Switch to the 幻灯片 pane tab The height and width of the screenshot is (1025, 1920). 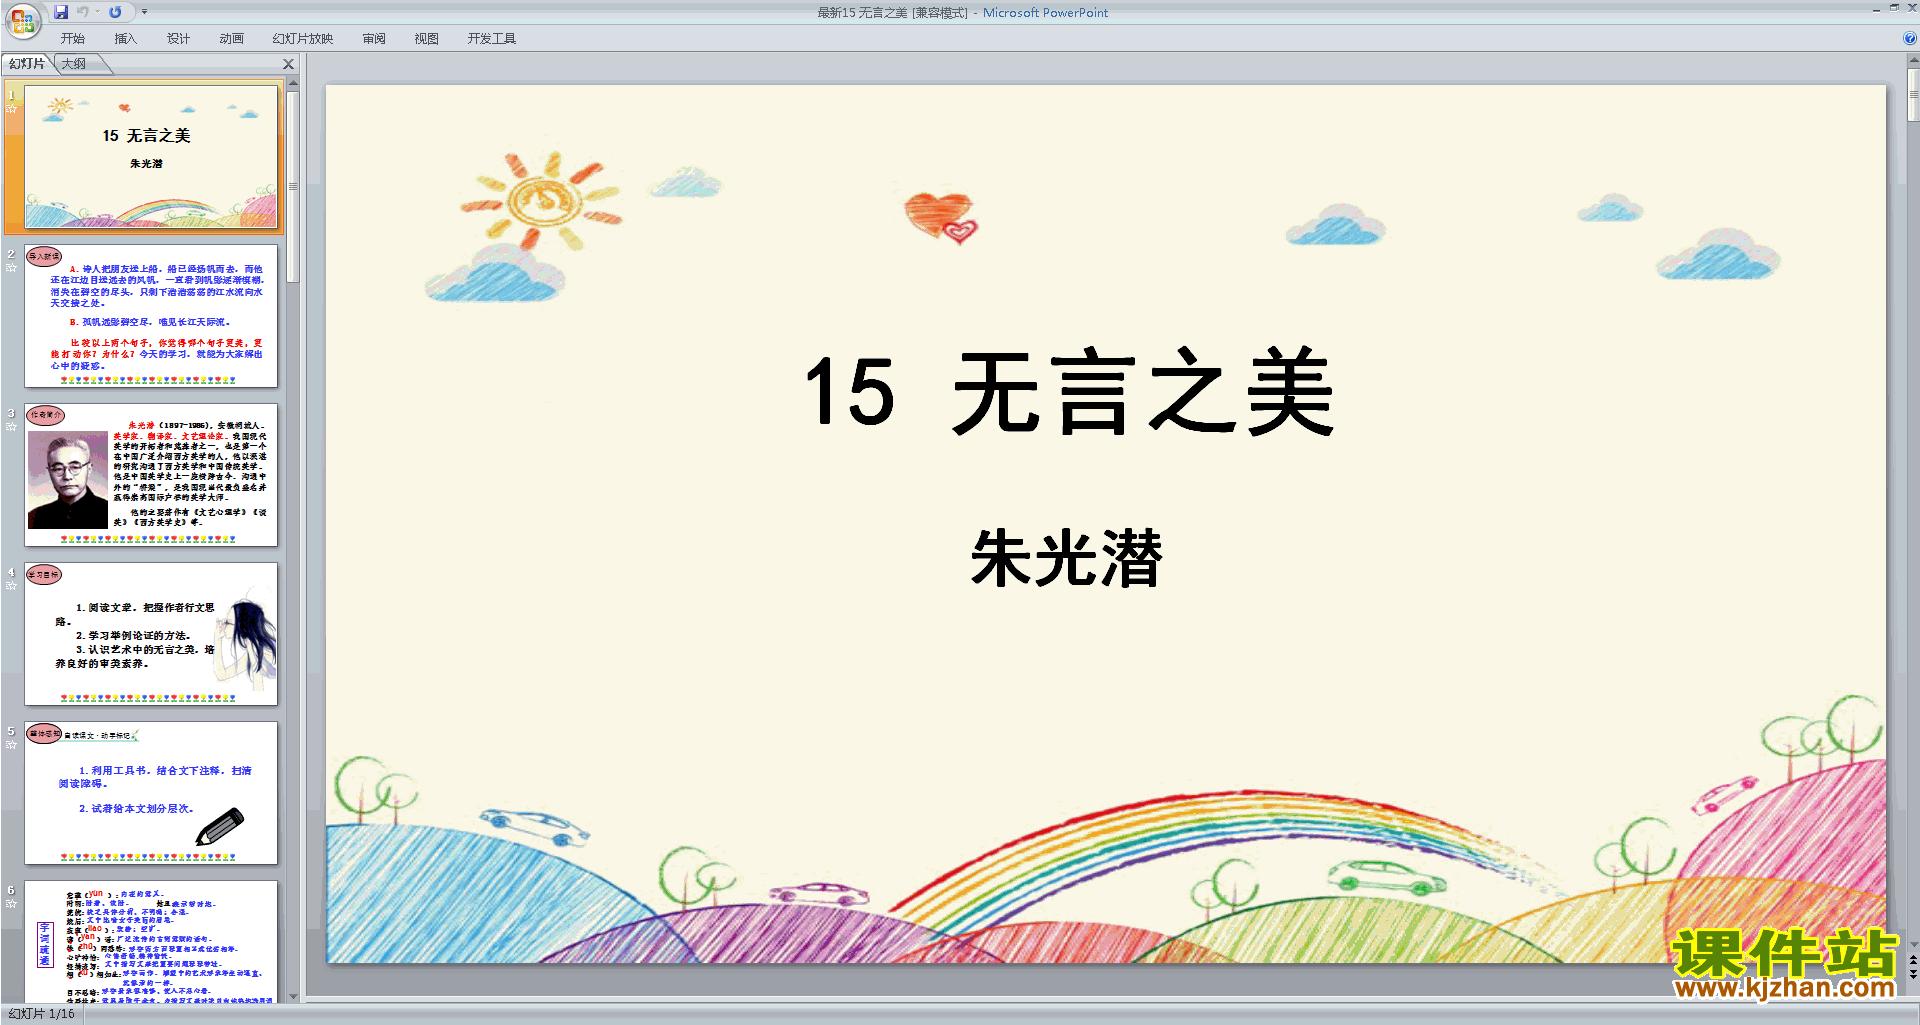coord(27,64)
